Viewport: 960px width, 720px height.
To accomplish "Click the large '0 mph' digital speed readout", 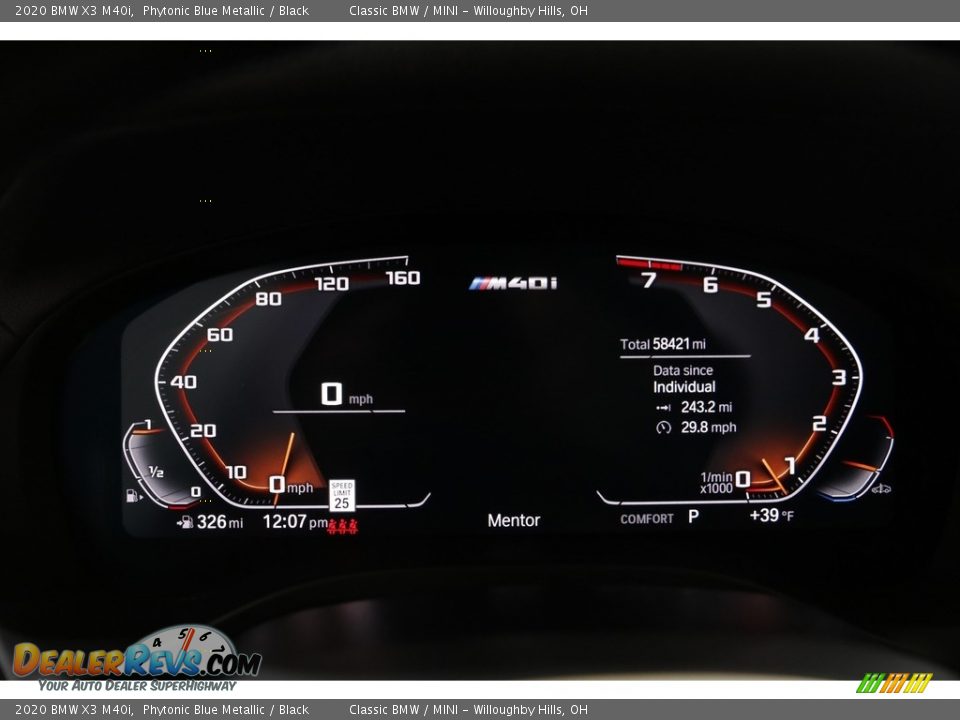I will click(x=347, y=394).
